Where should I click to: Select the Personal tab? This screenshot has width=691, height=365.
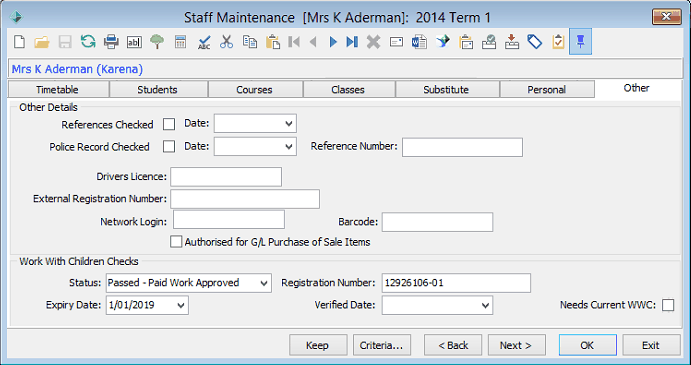tap(546, 89)
